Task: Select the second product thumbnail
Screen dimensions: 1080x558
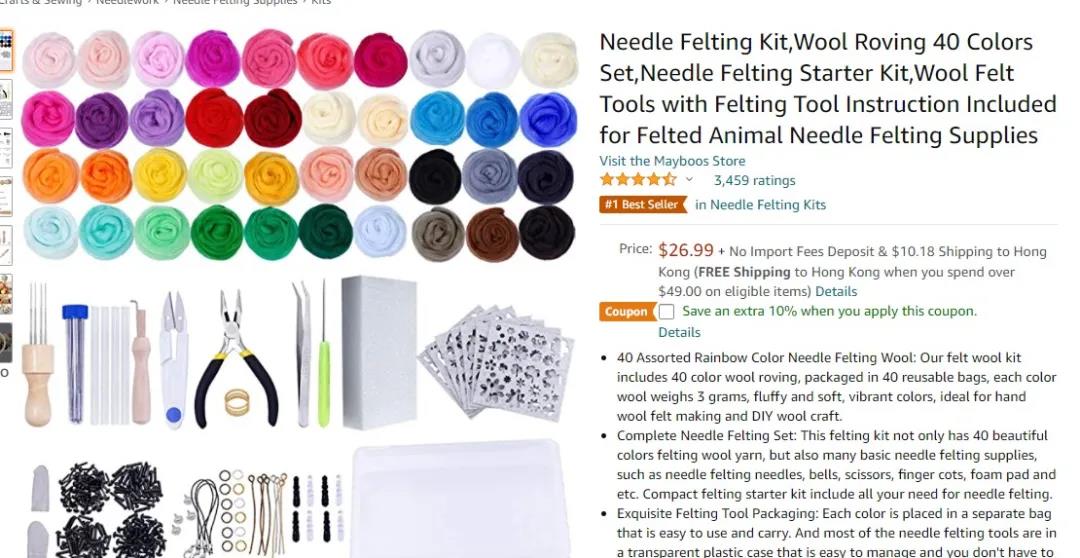Action: click(x=6, y=99)
